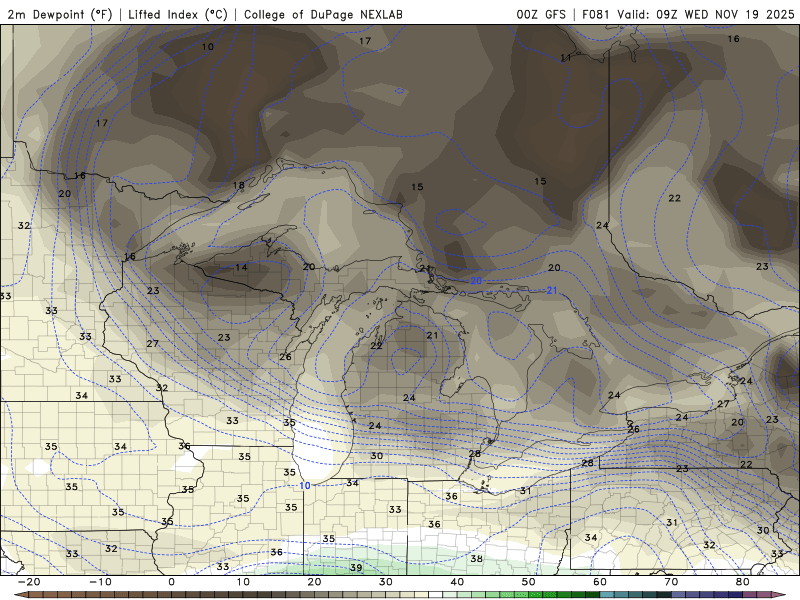Click the '70' colorbar tick label

coord(671,582)
